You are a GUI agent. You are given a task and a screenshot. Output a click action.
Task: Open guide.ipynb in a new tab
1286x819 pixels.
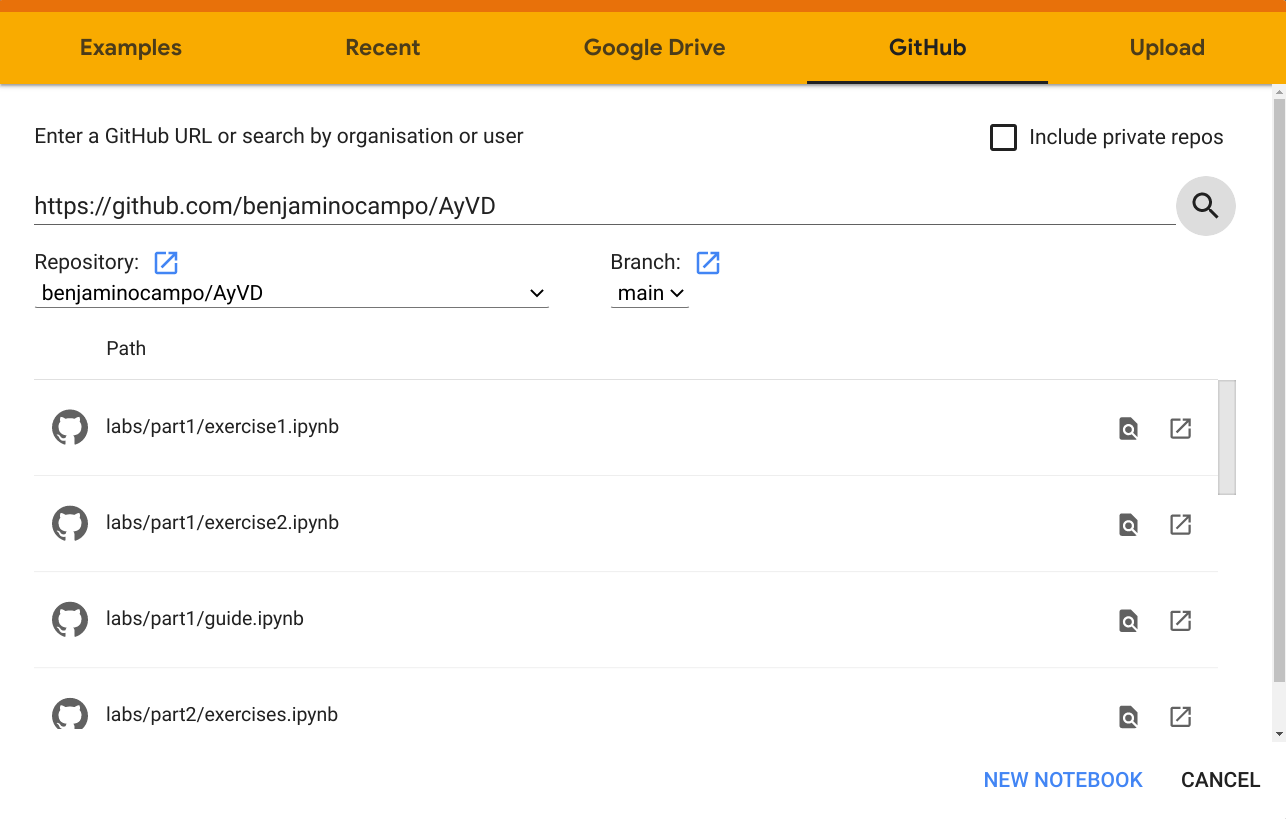coord(1180,620)
